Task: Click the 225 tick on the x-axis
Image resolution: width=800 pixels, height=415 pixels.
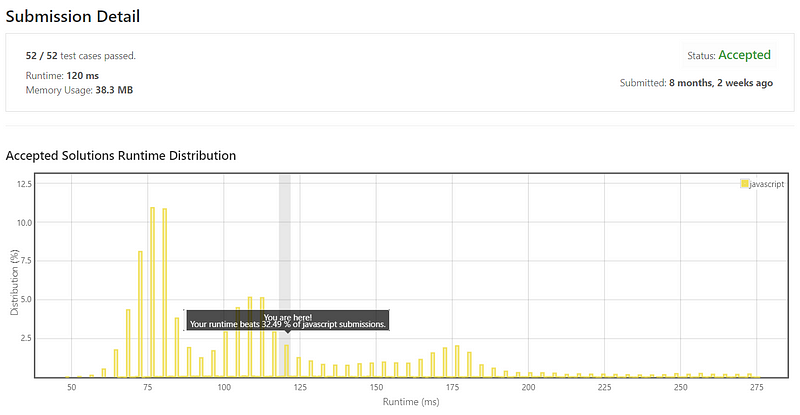Action: [603, 386]
